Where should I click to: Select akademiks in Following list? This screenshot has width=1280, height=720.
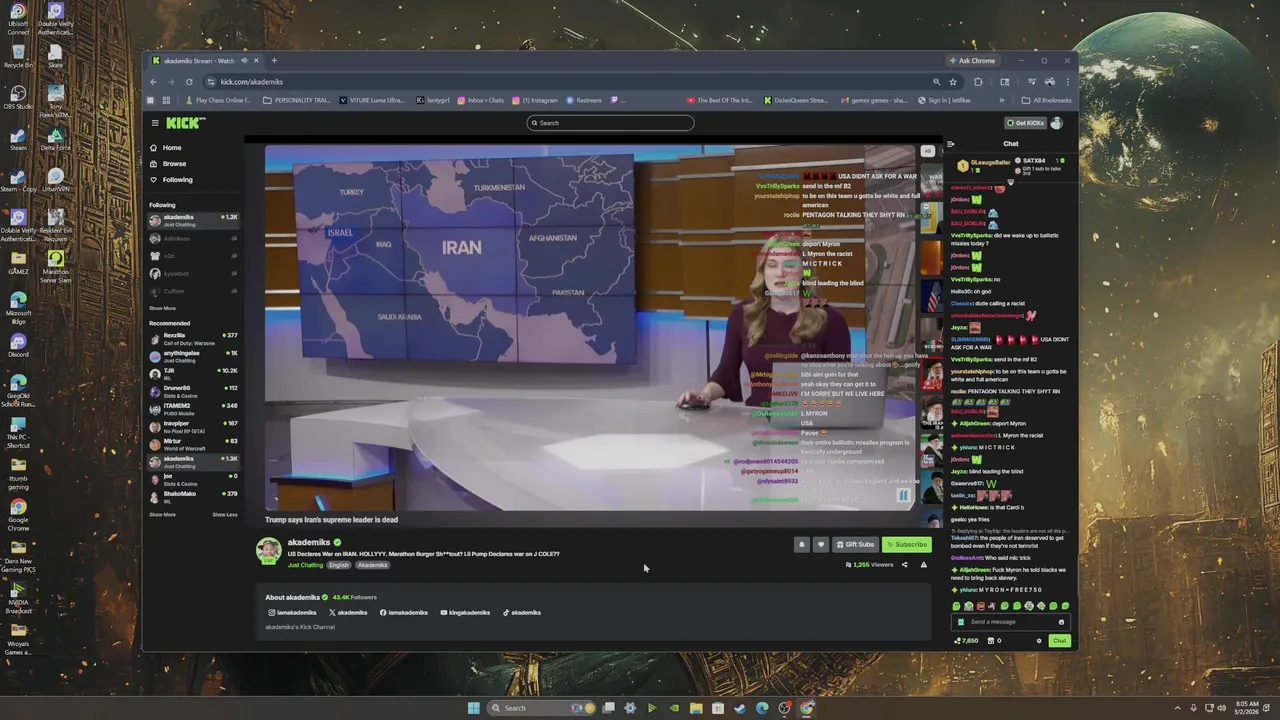point(193,219)
